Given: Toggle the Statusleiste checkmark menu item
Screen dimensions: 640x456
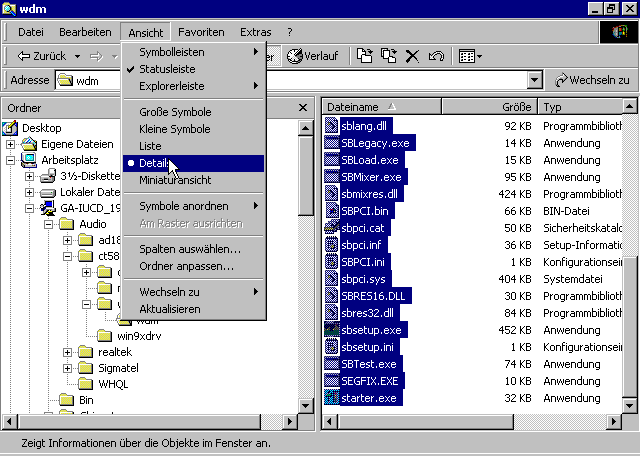Looking at the screenshot, I should 193,69.
